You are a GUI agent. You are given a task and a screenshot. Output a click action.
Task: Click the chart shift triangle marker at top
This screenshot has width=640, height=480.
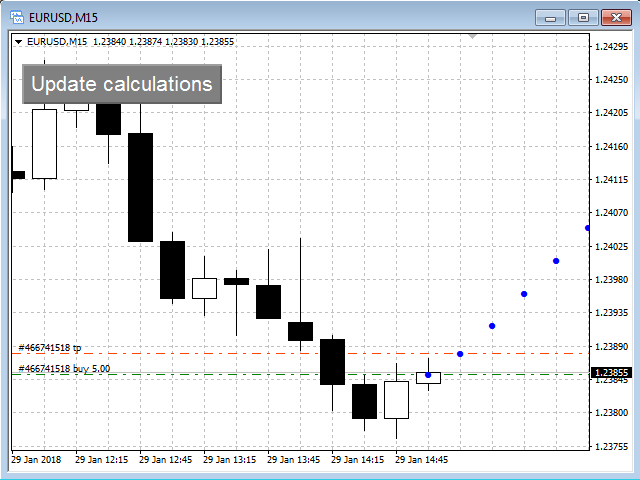pyautogui.click(x=472, y=37)
